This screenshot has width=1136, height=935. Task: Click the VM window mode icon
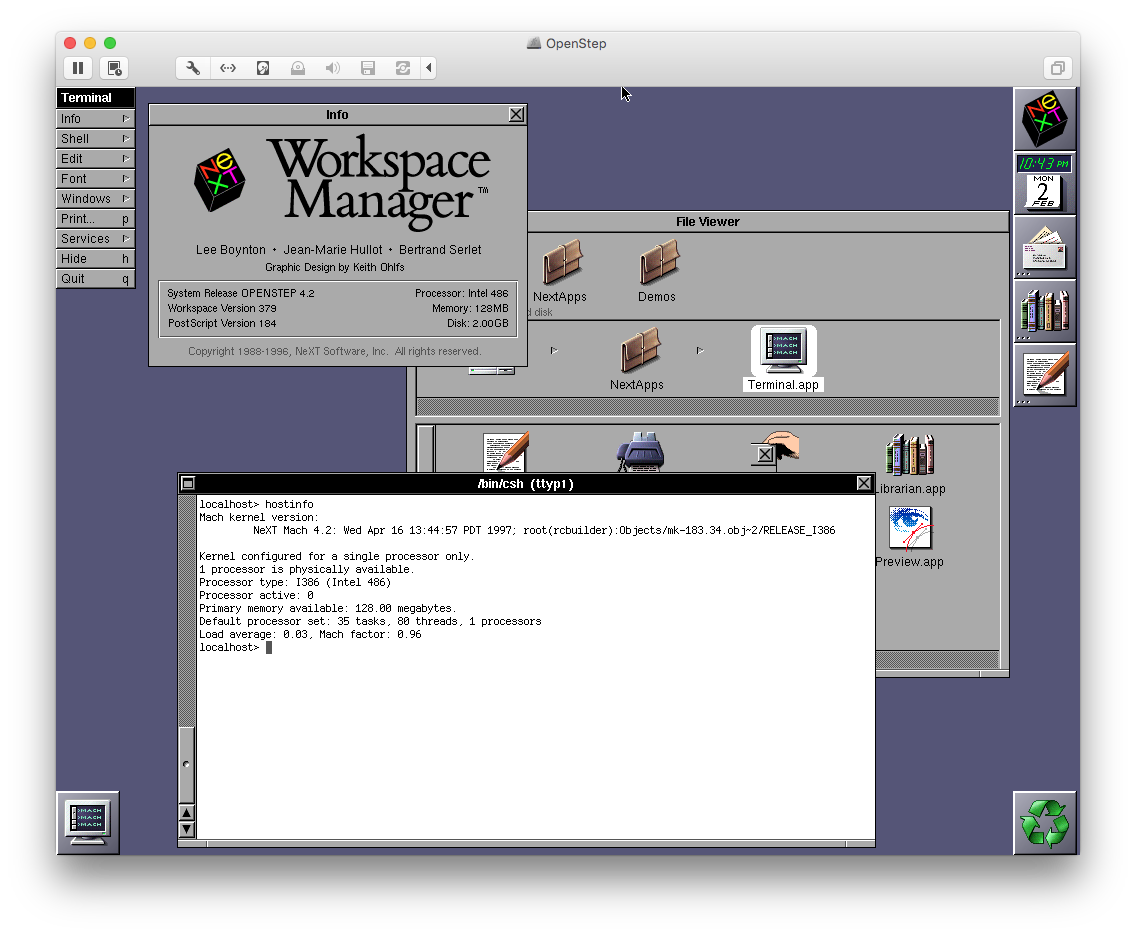[x=1058, y=68]
